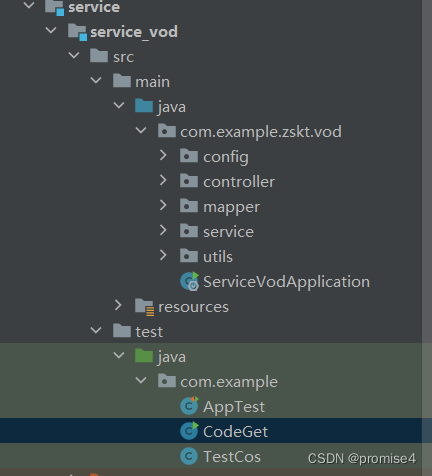Collapse the service module node
Image resolution: width=432 pixels, height=476 pixels.
point(29,5)
